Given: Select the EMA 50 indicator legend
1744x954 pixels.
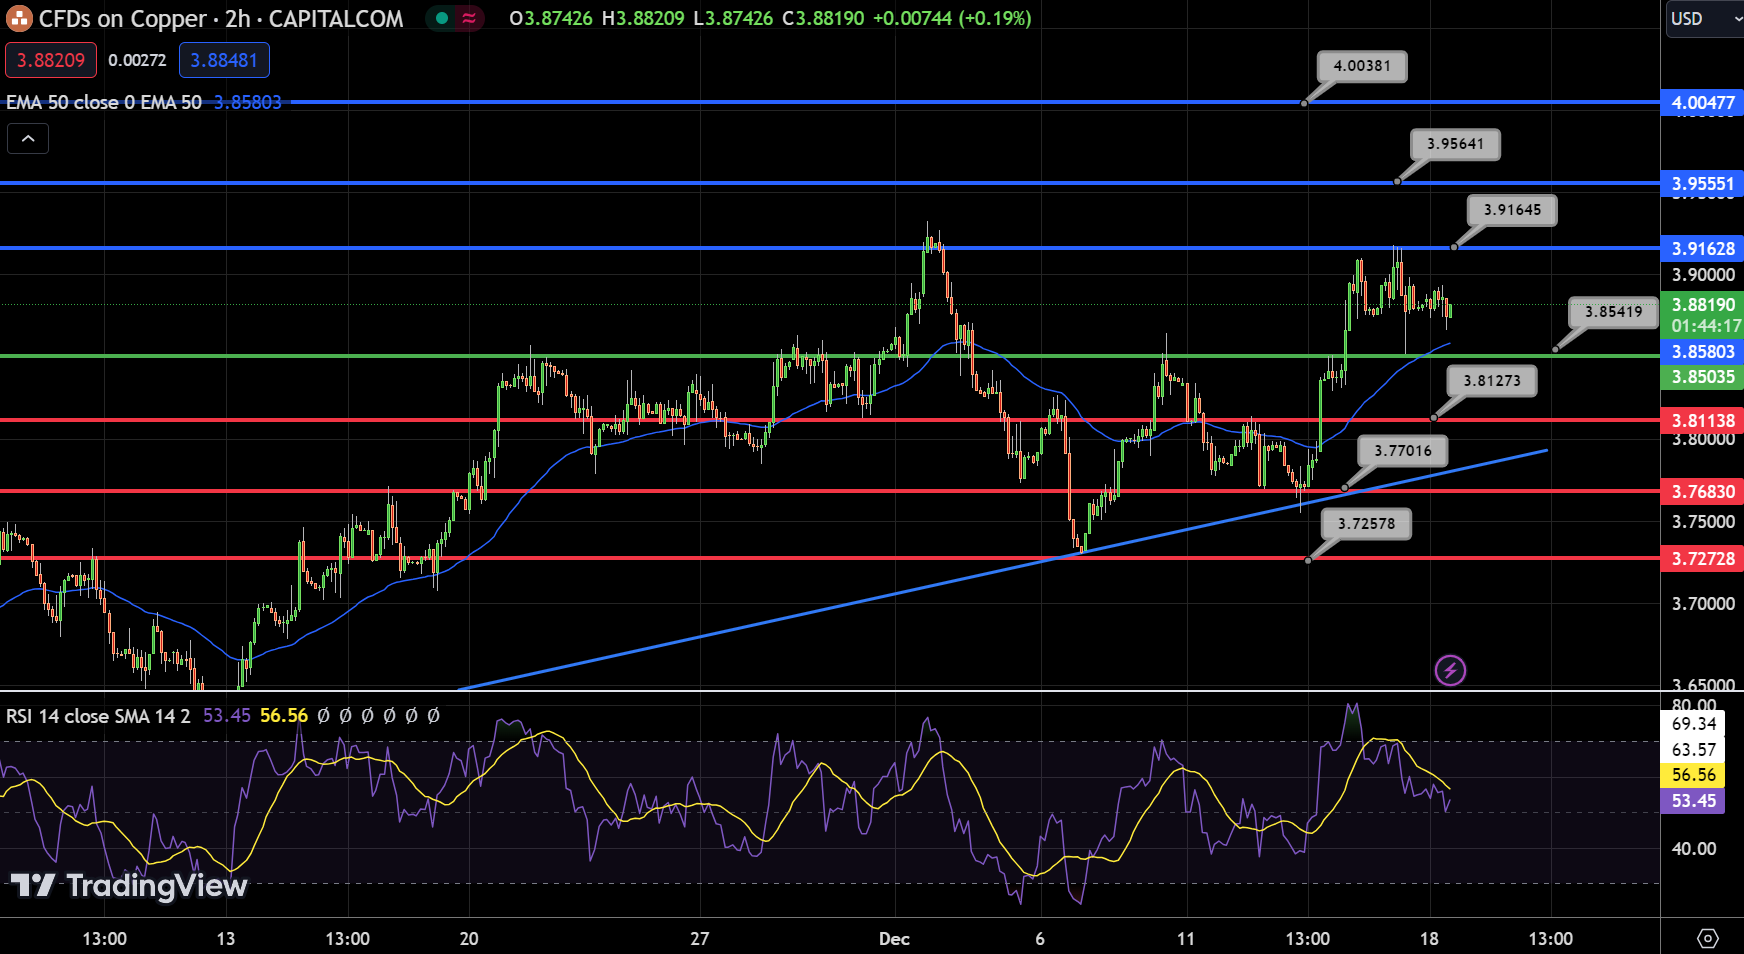Looking at the screenshot, I should [104, 102].
